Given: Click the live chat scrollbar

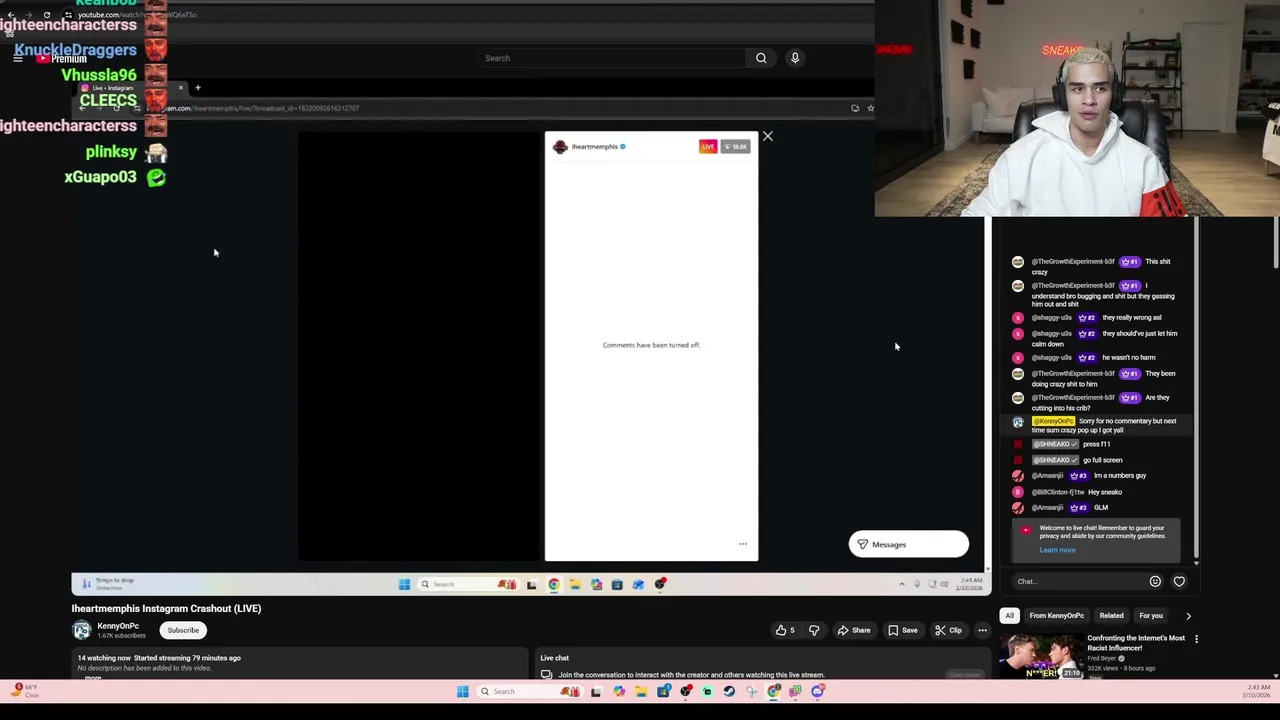Looking at the screenshot, I should pos(1195,390).
